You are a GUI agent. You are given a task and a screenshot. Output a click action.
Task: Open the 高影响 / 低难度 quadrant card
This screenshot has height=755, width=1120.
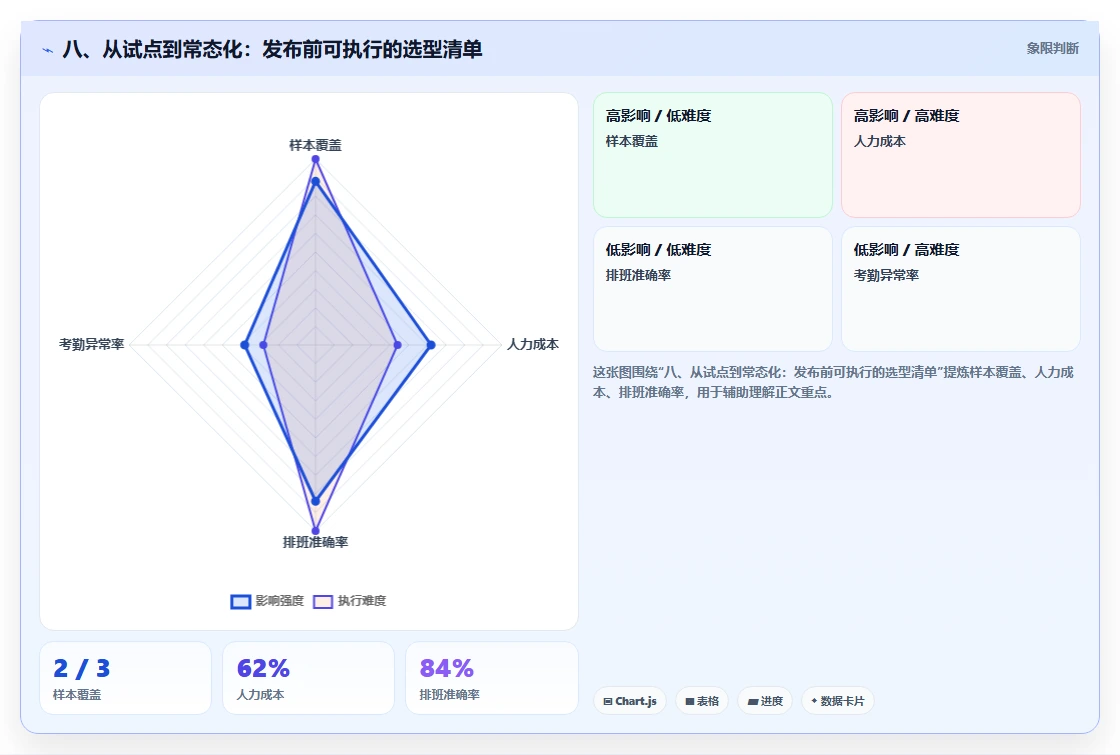coord(713,155)
